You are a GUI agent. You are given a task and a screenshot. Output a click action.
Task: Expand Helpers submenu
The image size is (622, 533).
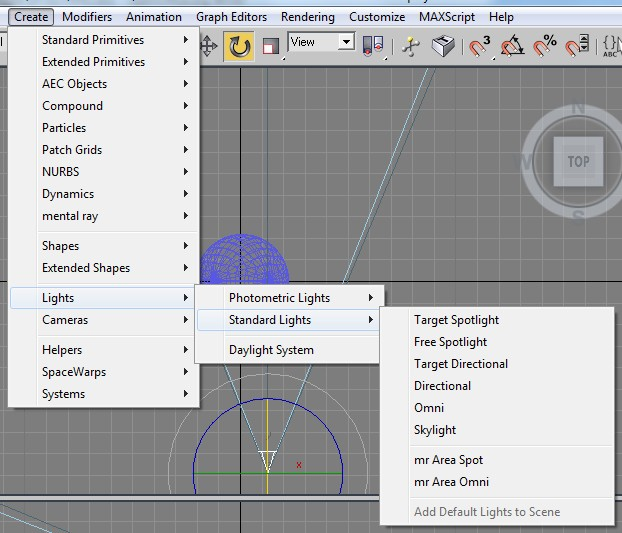click(104, 350)
